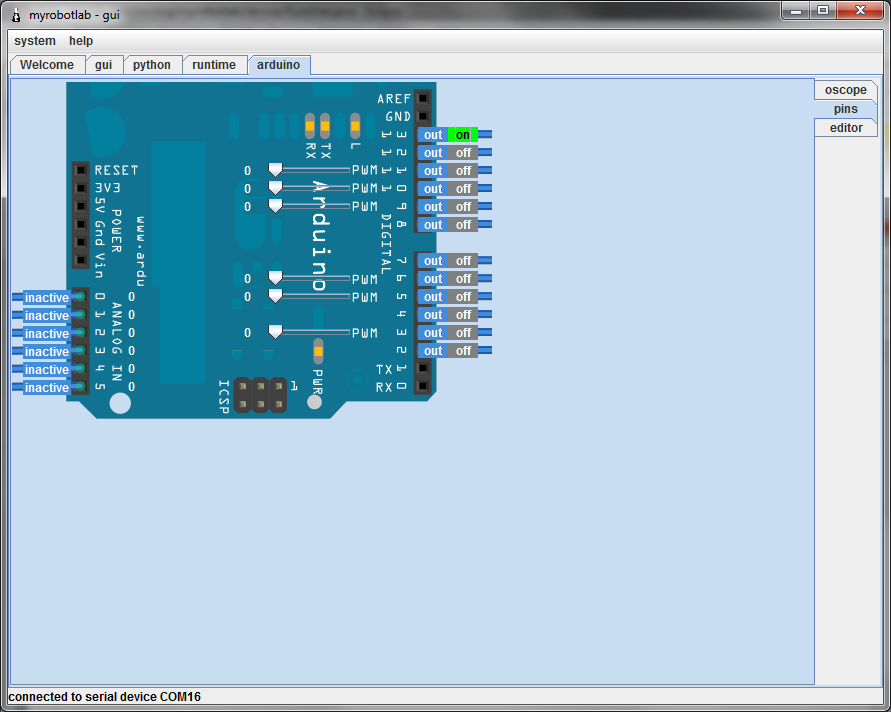Click the RESET pin socket

click(81, 170)
